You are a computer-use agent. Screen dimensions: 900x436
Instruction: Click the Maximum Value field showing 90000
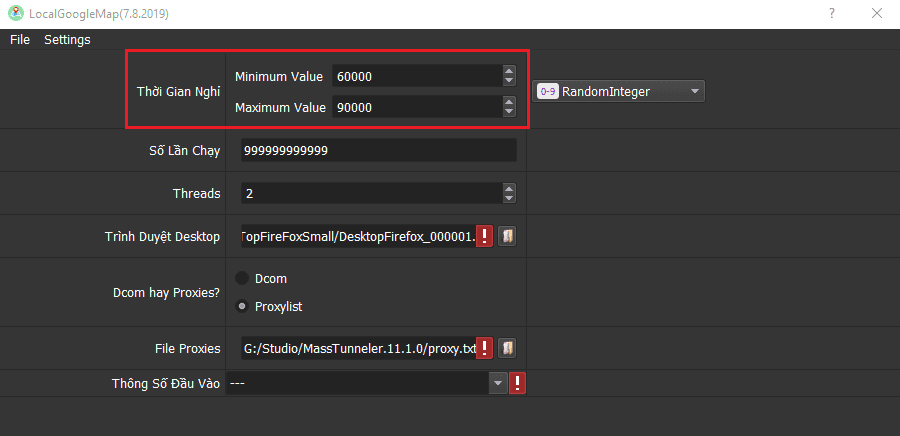click(417, 107)
